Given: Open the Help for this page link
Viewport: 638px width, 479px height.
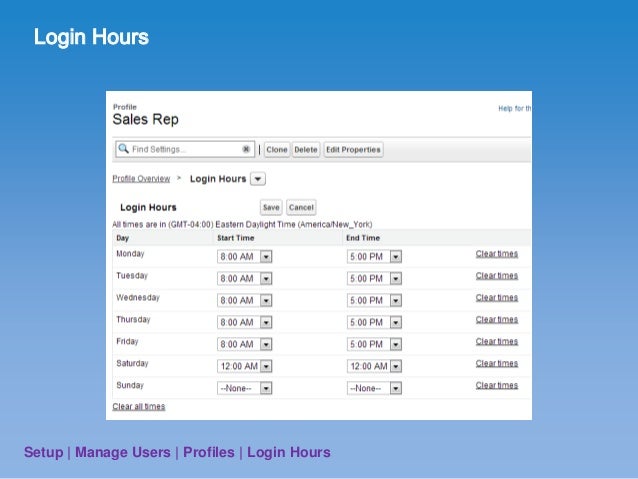Looking at the screenshot, I should (515, 109).
